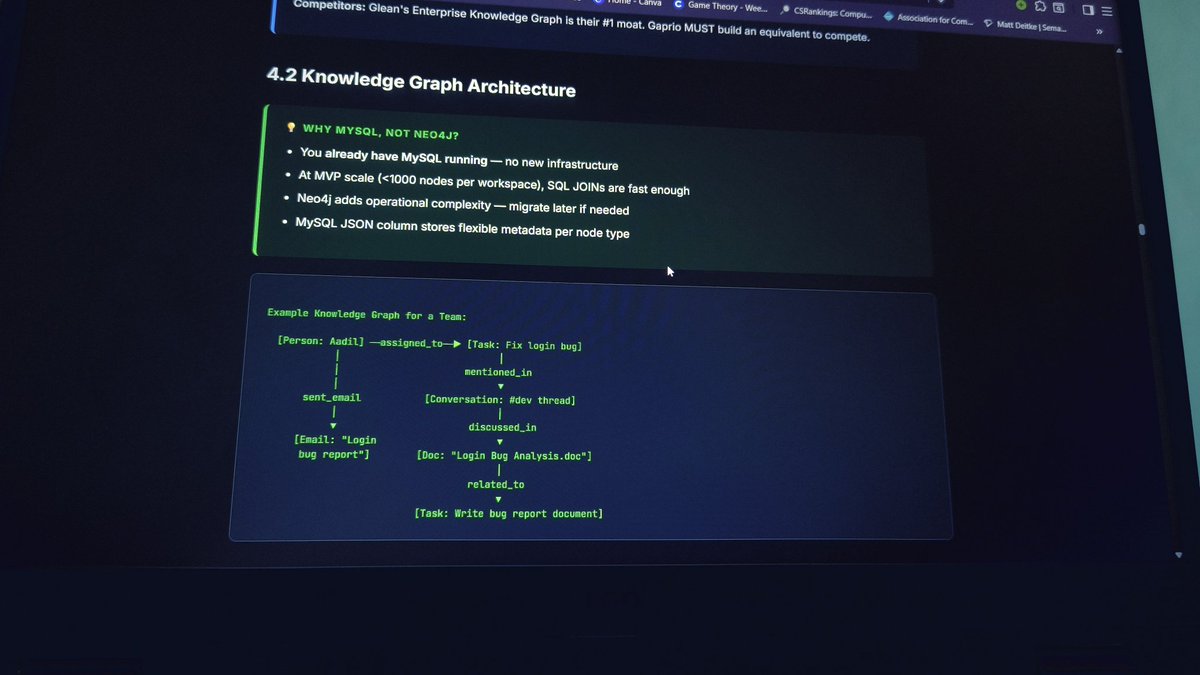
Task: Click the screenshot extension icon beside the puzzle icon
Action: 1058,7
